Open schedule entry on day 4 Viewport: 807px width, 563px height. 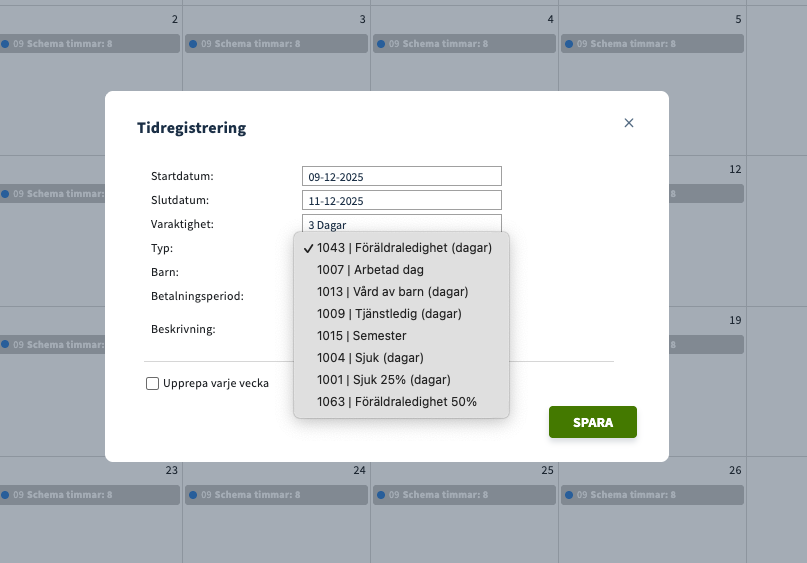tap(464, 44)
